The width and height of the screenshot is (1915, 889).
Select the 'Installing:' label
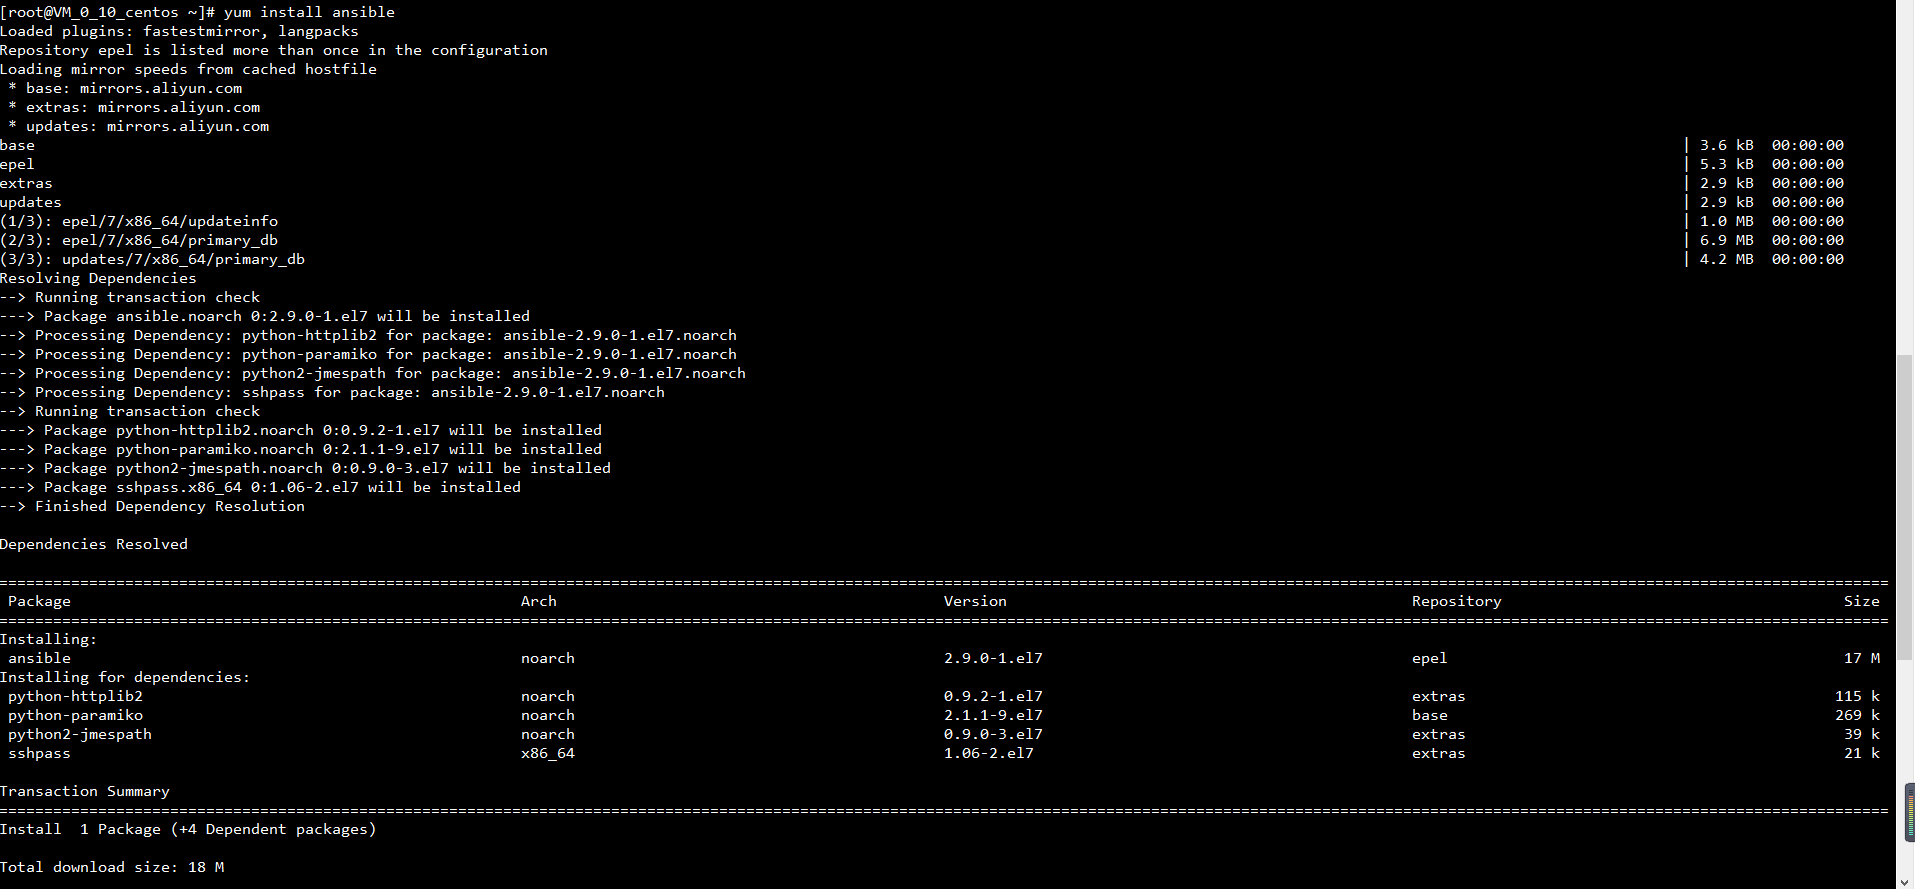tap(48, 639)
